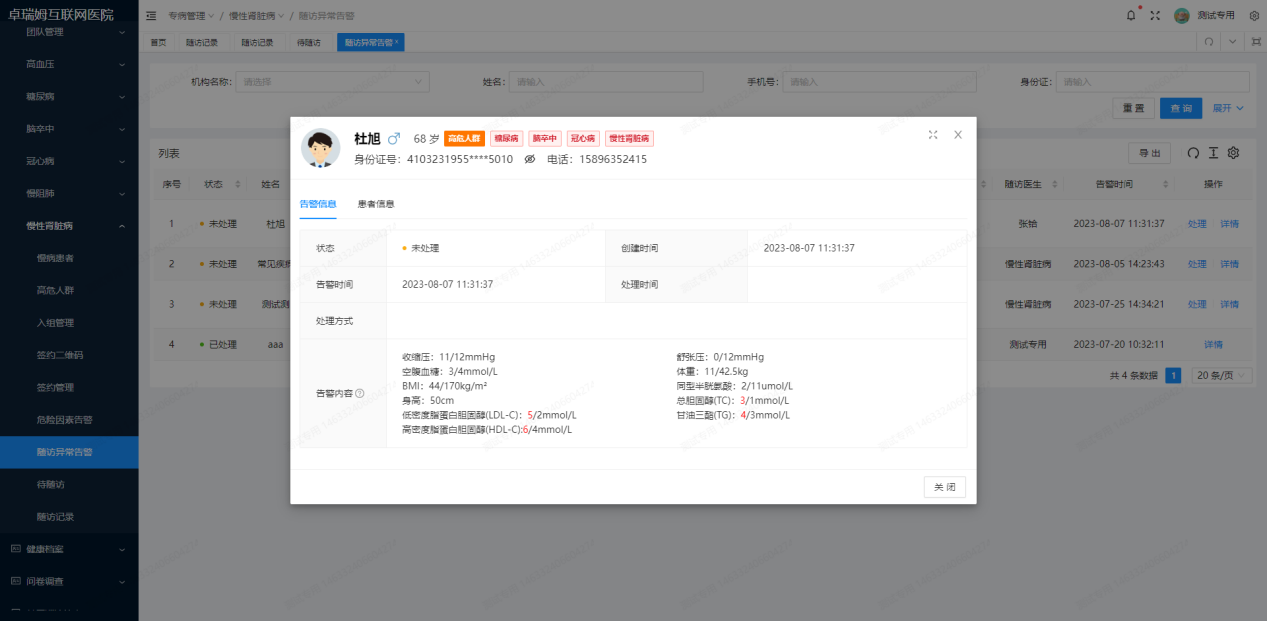Screen dimensions: 1267x621
Task: Click the refresh icon beside the 导出 button
Action: (1192, 153)
